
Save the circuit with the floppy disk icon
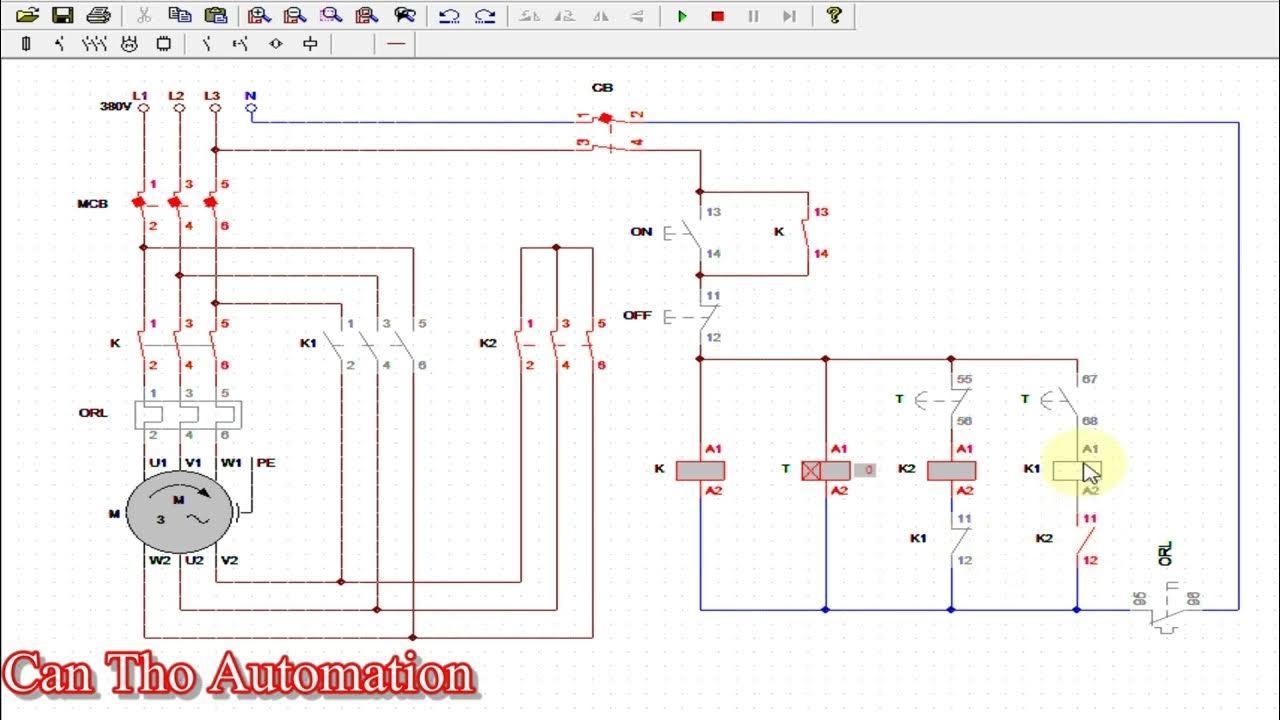tap(62, 15)
